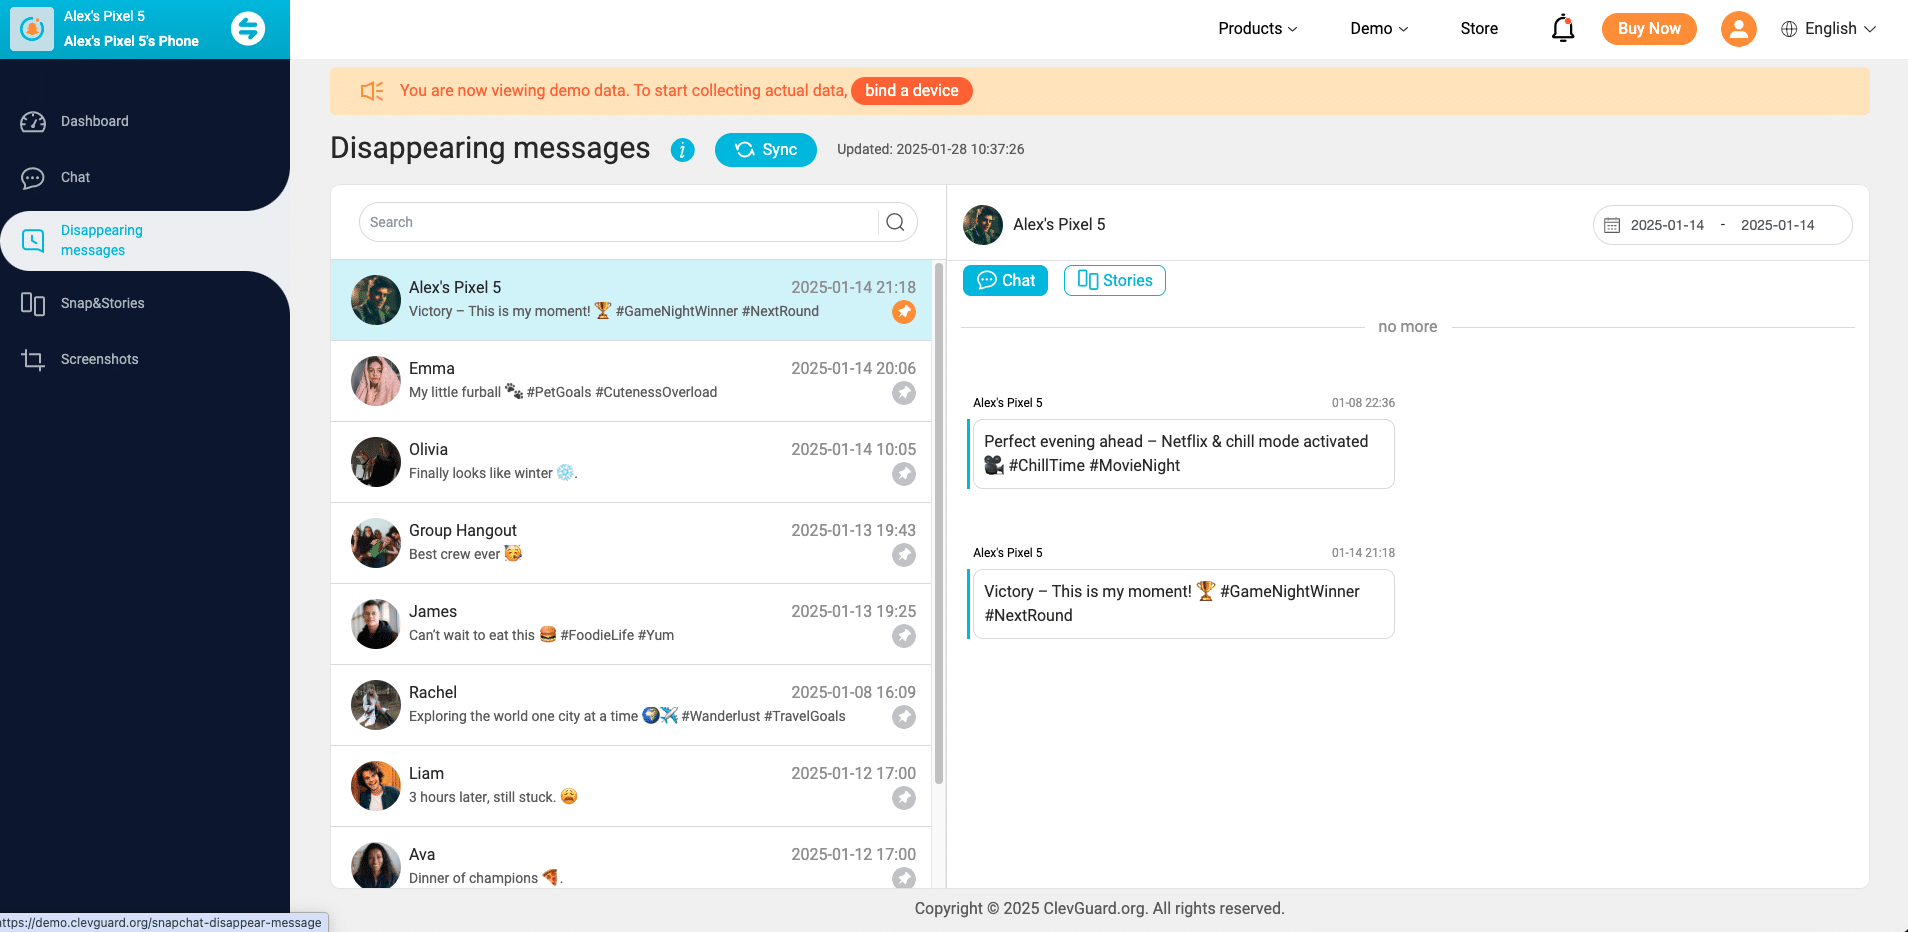Click the user account avatar icon
This screenshot has height=932, width=1908.
coord(1738,29)
